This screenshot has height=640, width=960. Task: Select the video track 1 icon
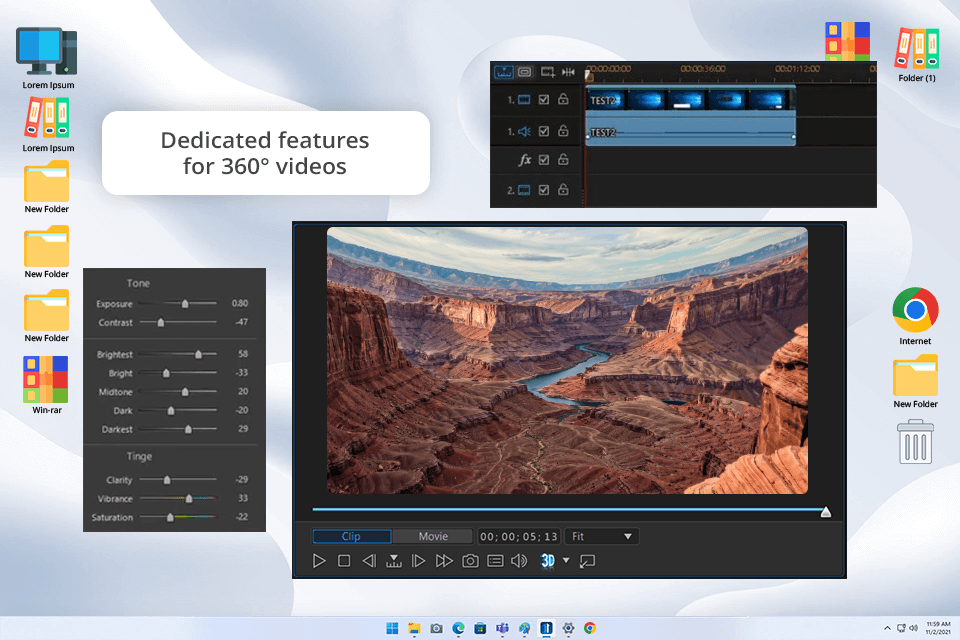tap(524, 99)
